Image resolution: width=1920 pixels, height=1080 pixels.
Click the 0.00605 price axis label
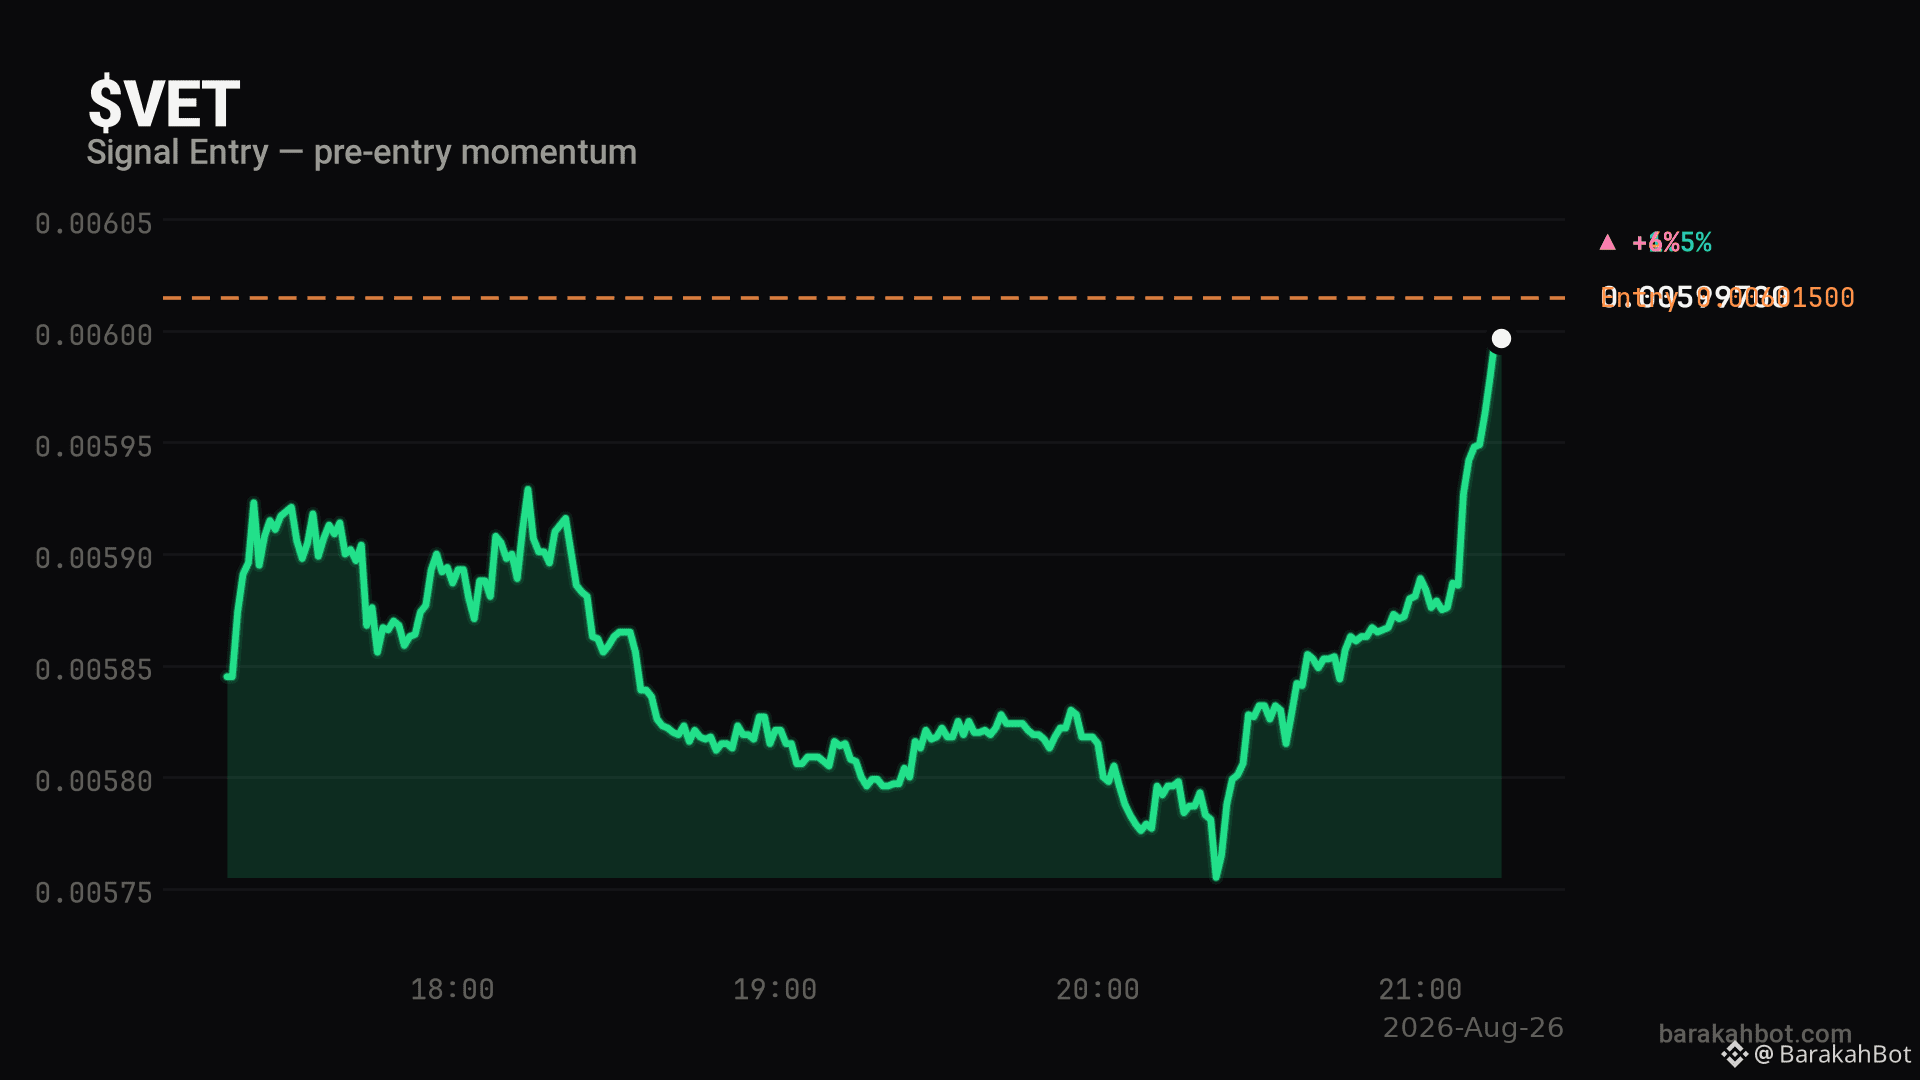[x=94, y=223]
